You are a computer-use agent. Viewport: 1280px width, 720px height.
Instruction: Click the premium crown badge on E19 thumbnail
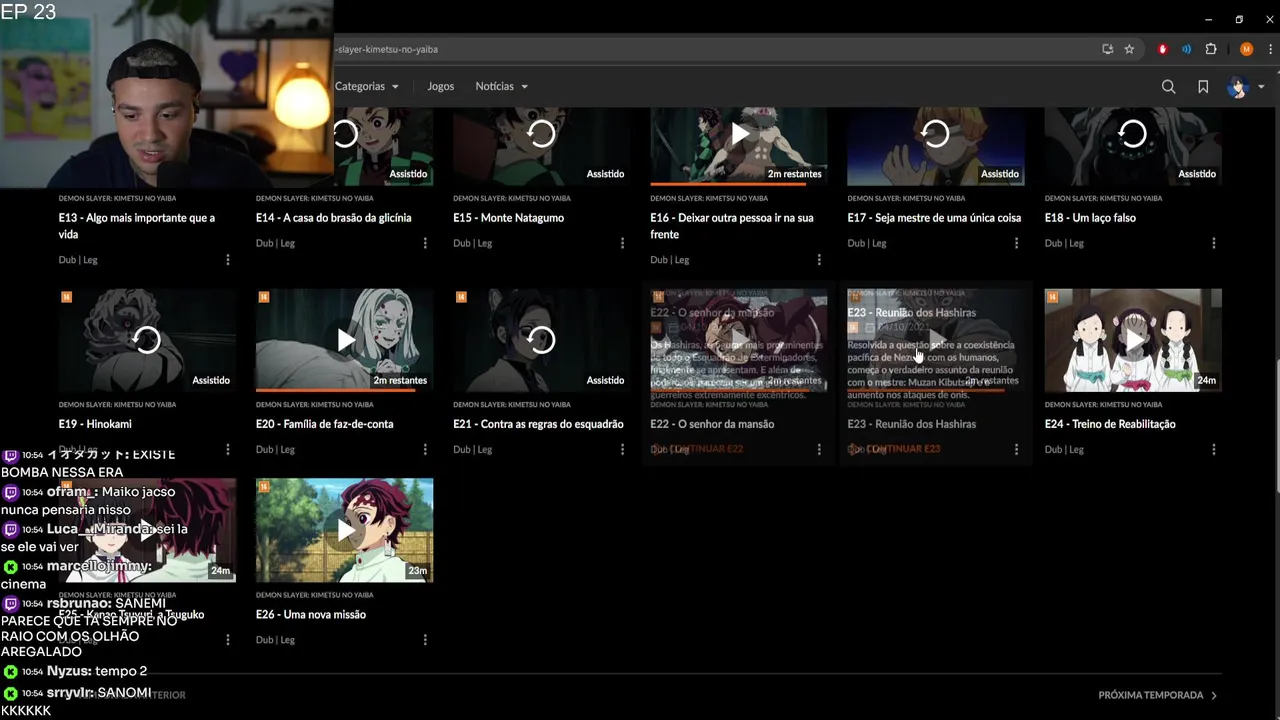click(66, 297)
